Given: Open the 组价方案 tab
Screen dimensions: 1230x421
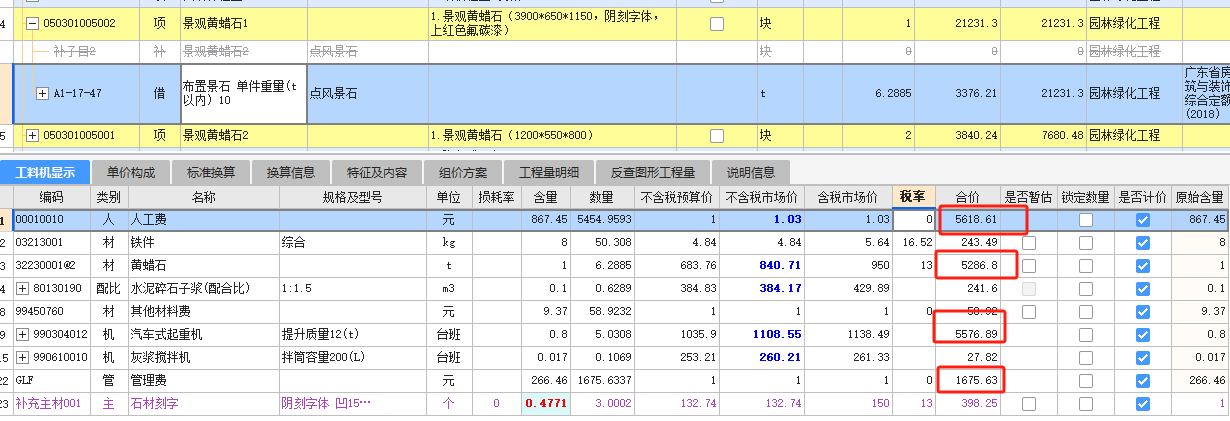Looking at the screenshot, I should tap(461, 172).
